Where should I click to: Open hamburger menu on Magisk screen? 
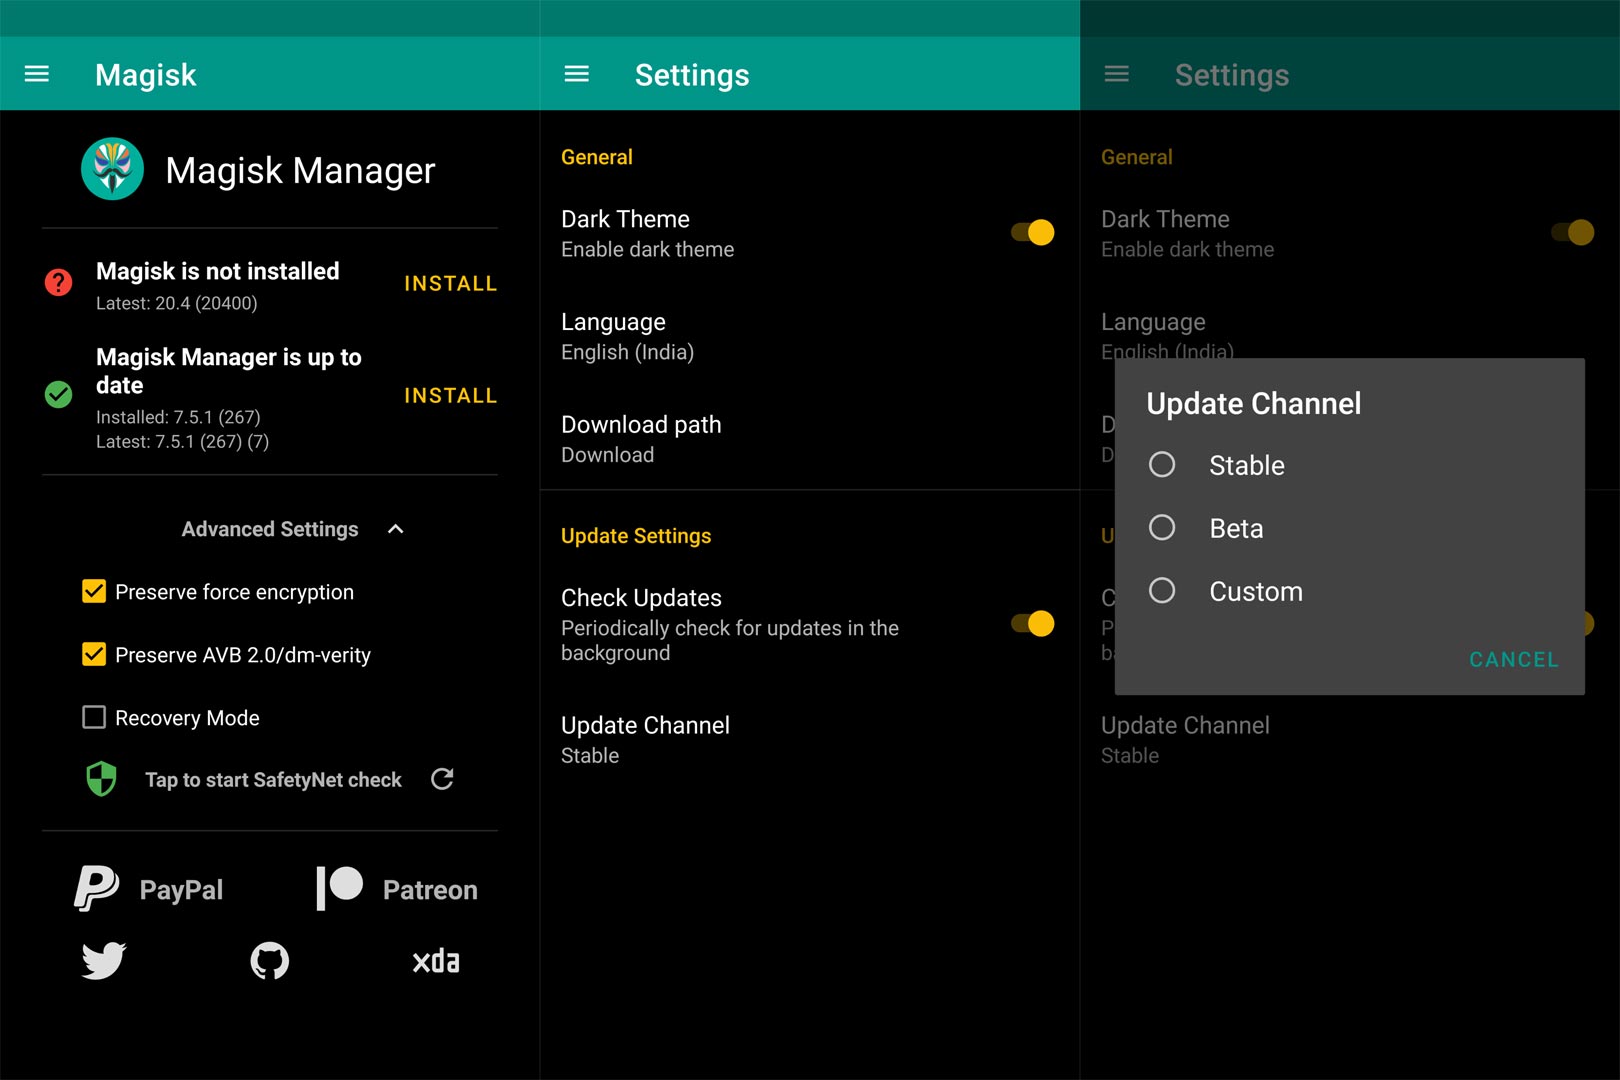pos(37,74)
